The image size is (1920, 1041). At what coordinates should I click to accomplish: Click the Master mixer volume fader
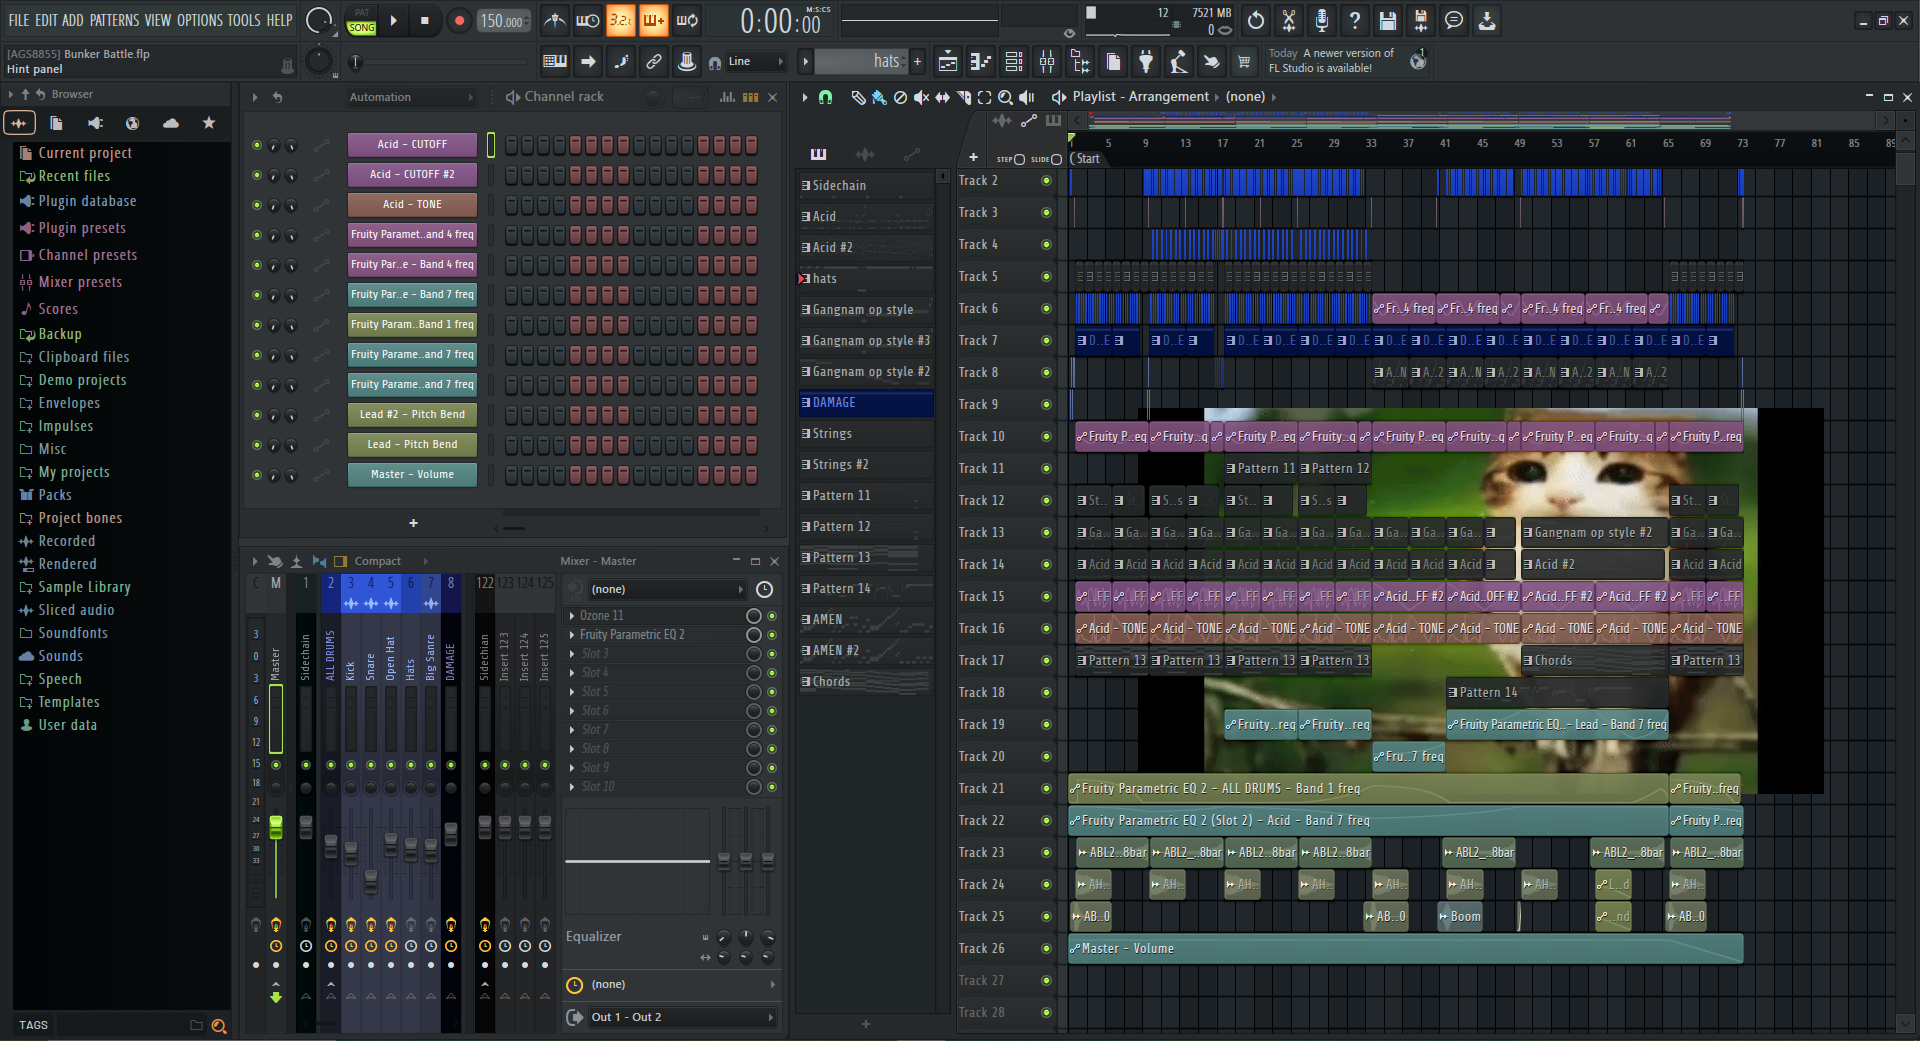[x=276, y=827]
